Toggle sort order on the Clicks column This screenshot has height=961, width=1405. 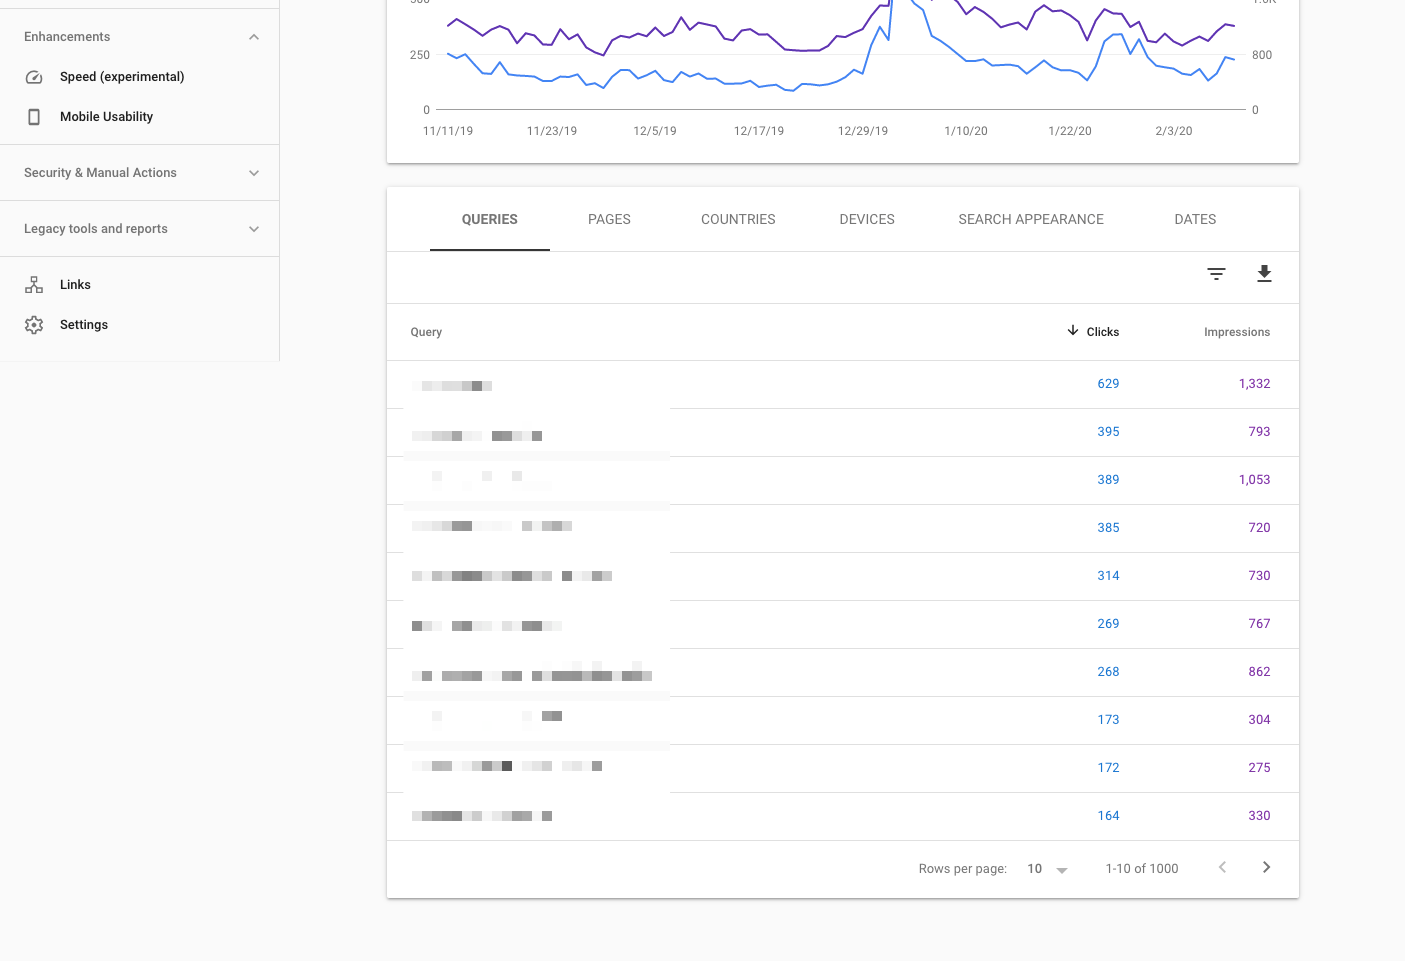[x=1102, y=331]
